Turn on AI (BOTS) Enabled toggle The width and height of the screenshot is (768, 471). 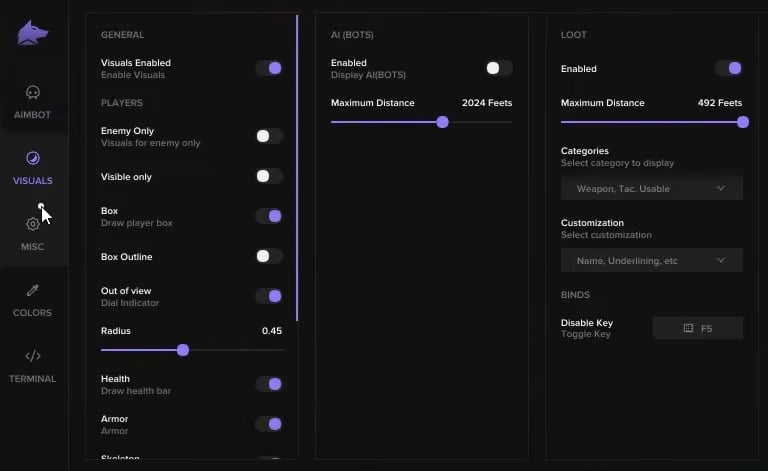point(498,68)
